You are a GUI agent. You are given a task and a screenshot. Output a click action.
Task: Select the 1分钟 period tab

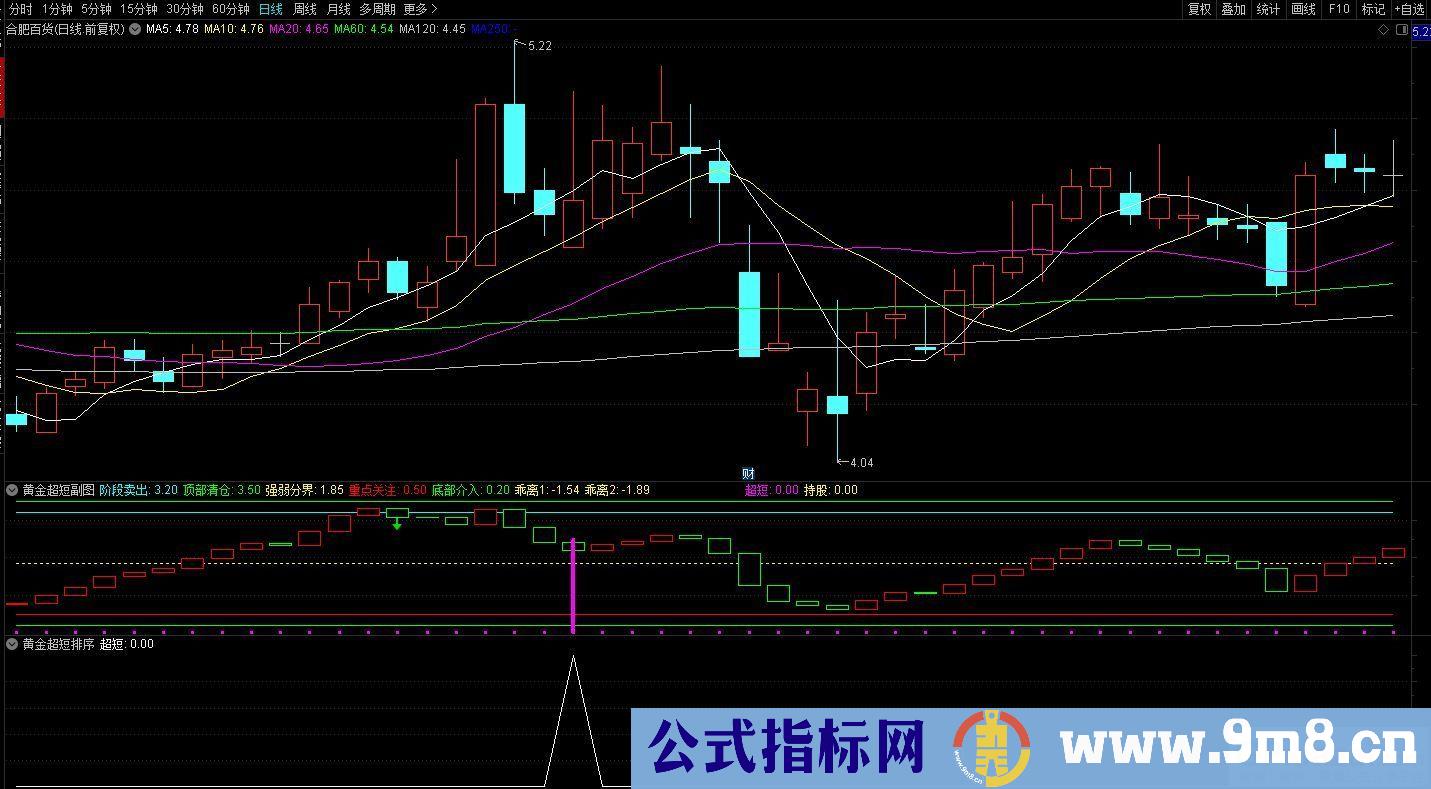tap(57, 9)
